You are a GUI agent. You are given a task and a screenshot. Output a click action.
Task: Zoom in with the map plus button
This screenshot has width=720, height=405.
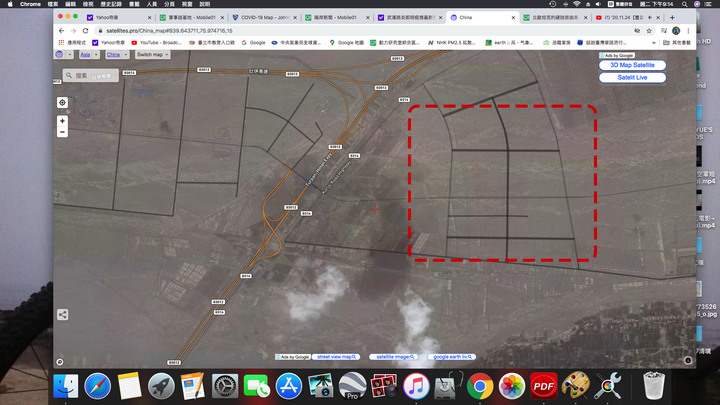click(62, 121)
